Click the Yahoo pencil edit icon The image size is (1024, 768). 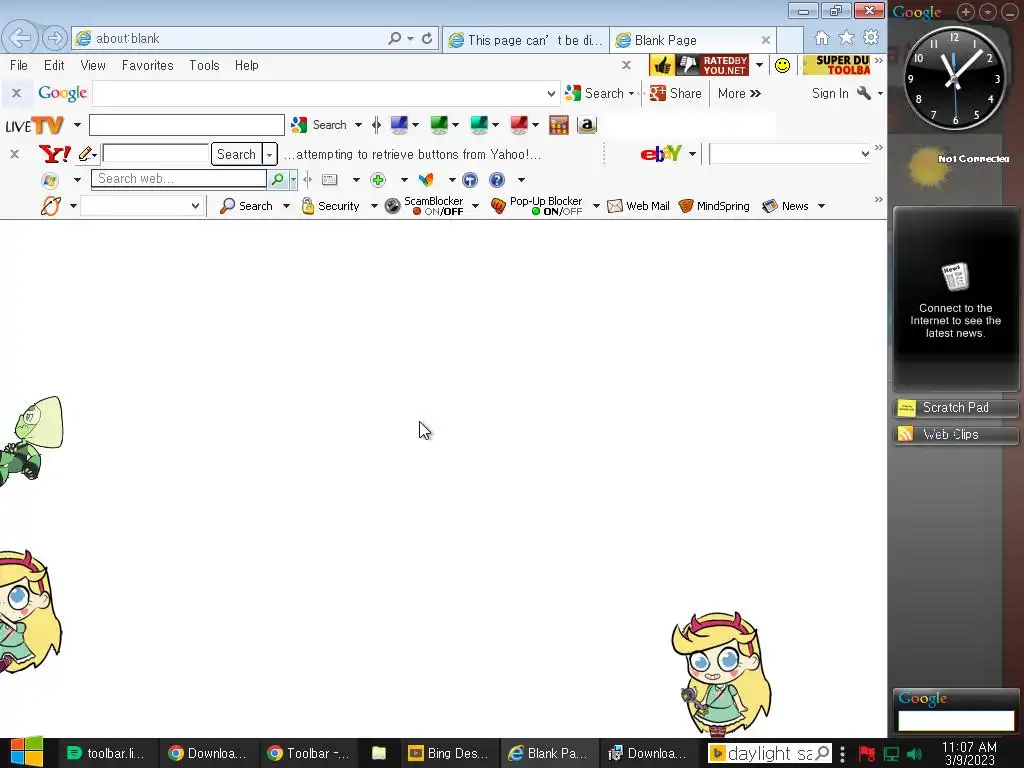tap(85, 154)
